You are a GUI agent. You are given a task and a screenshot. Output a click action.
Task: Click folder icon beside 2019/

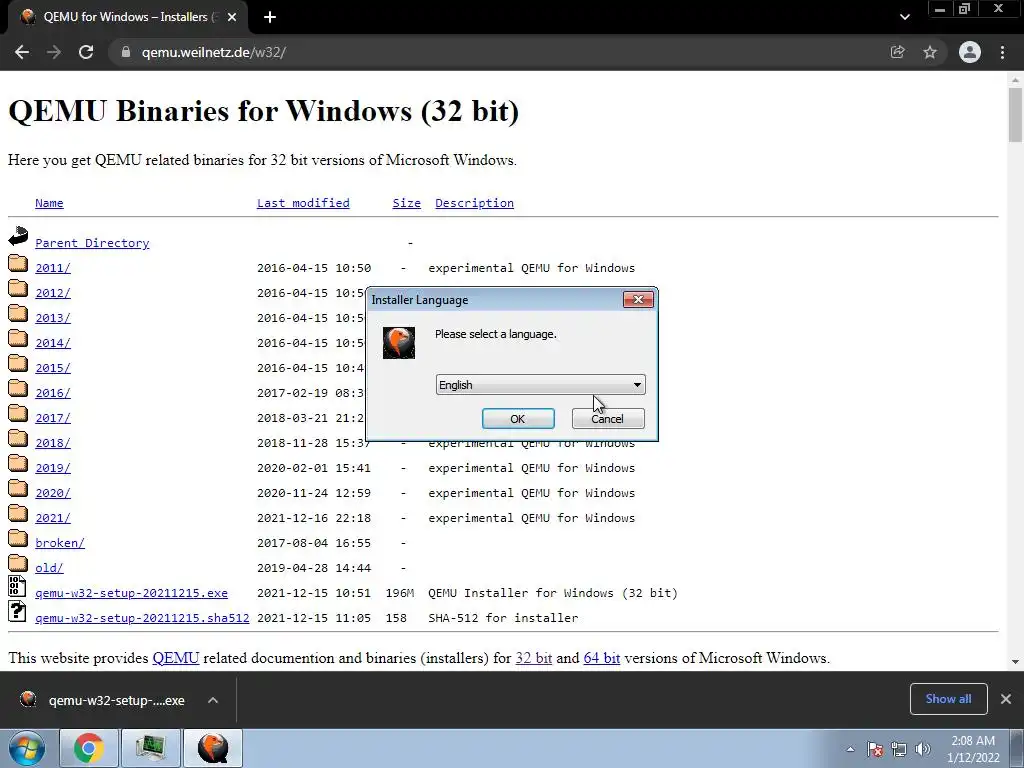coord(18,463)
